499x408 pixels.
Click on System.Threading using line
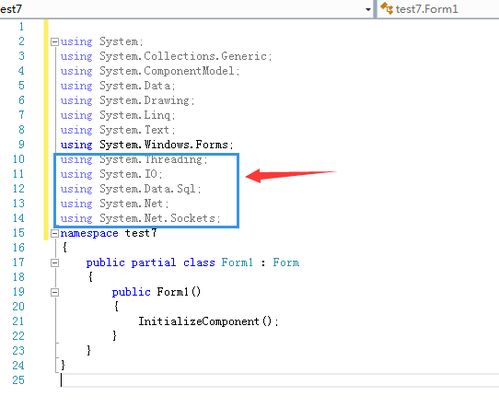pos(134,160)
